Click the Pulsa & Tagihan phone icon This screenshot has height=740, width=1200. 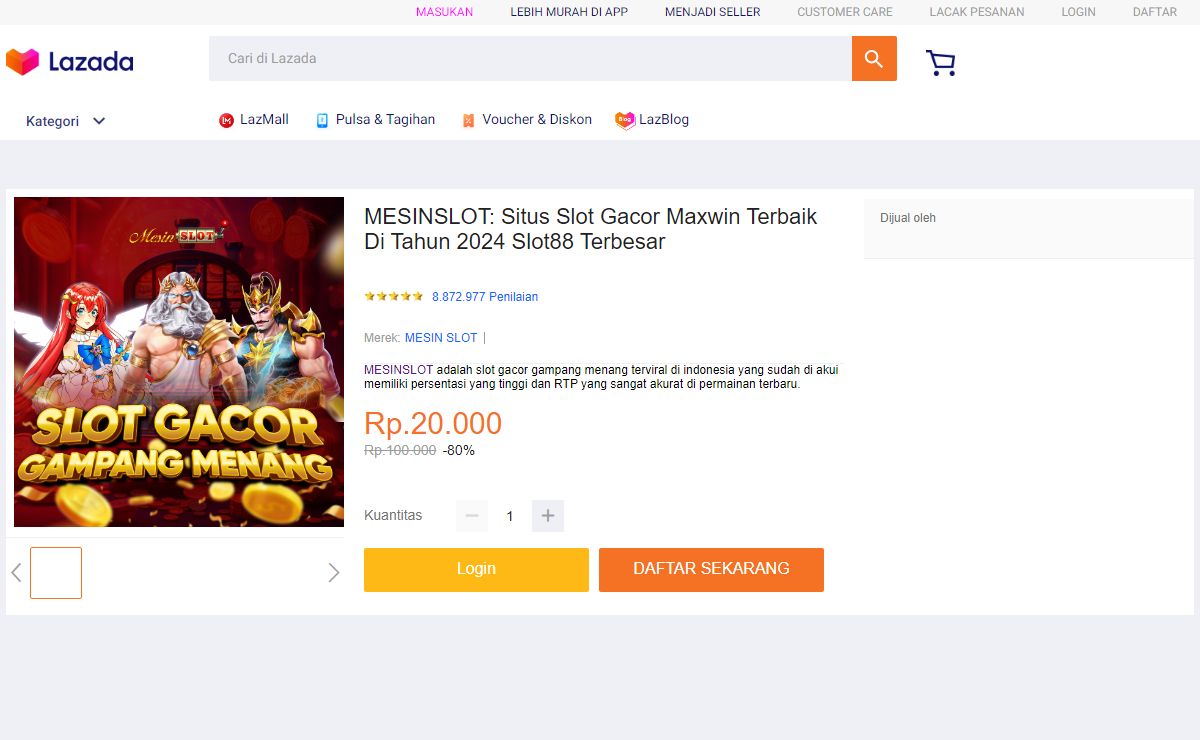pyautogui.click(x=322, y=120)
